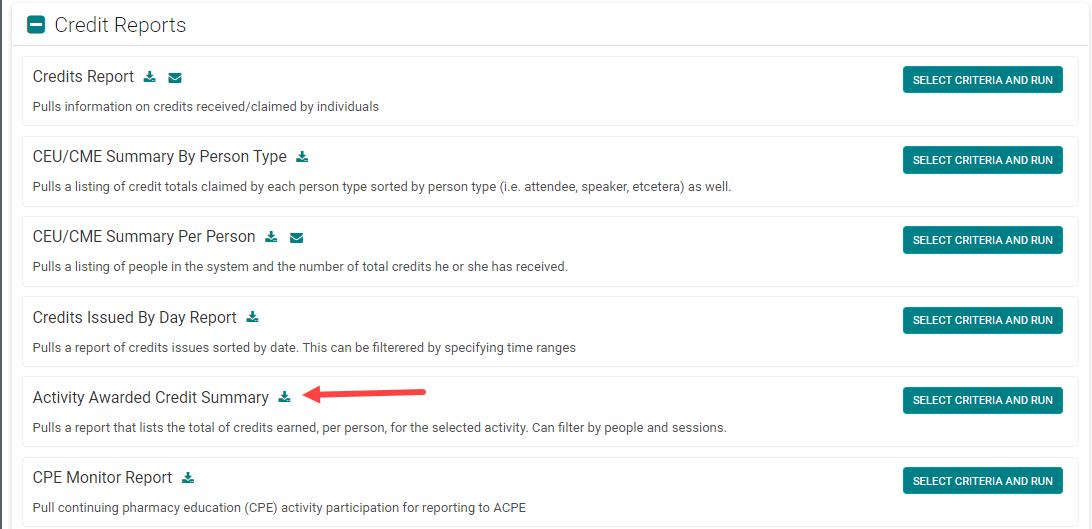
Task: Email the Credits Report
Action: coord(175,77)
